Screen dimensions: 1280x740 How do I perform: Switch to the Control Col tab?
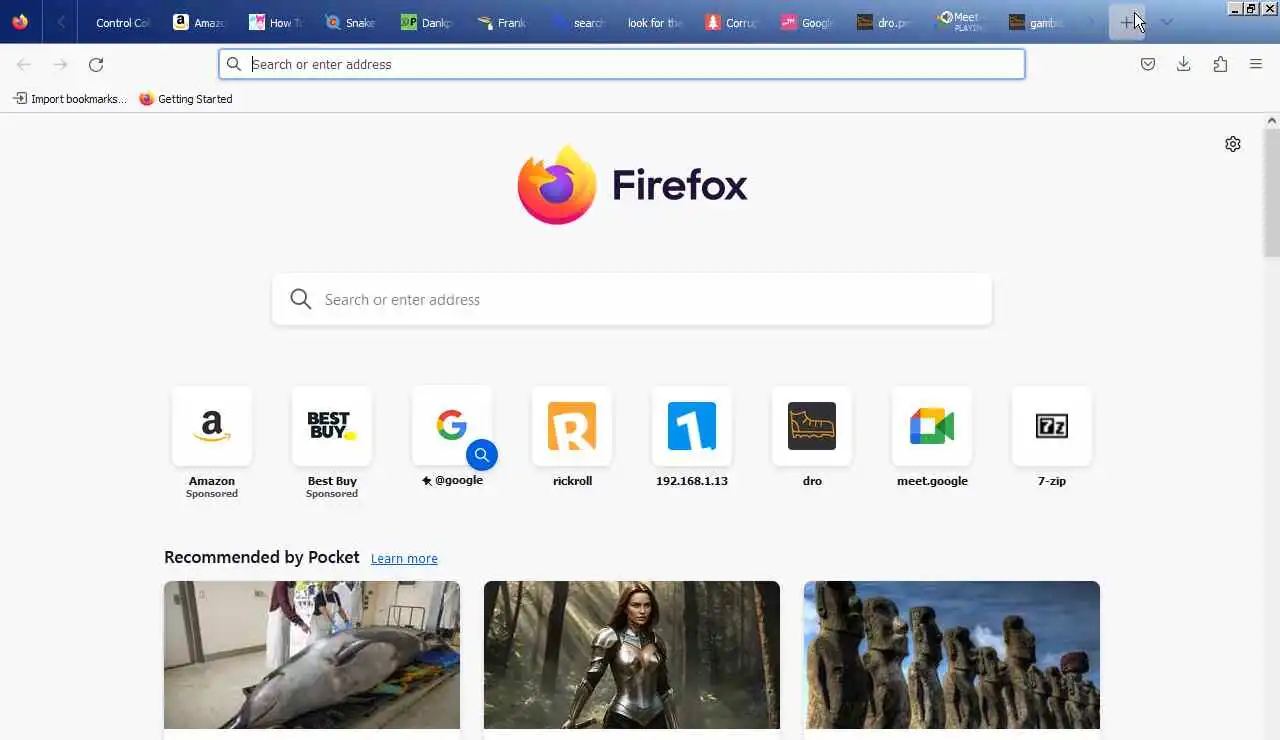[122, 22]
